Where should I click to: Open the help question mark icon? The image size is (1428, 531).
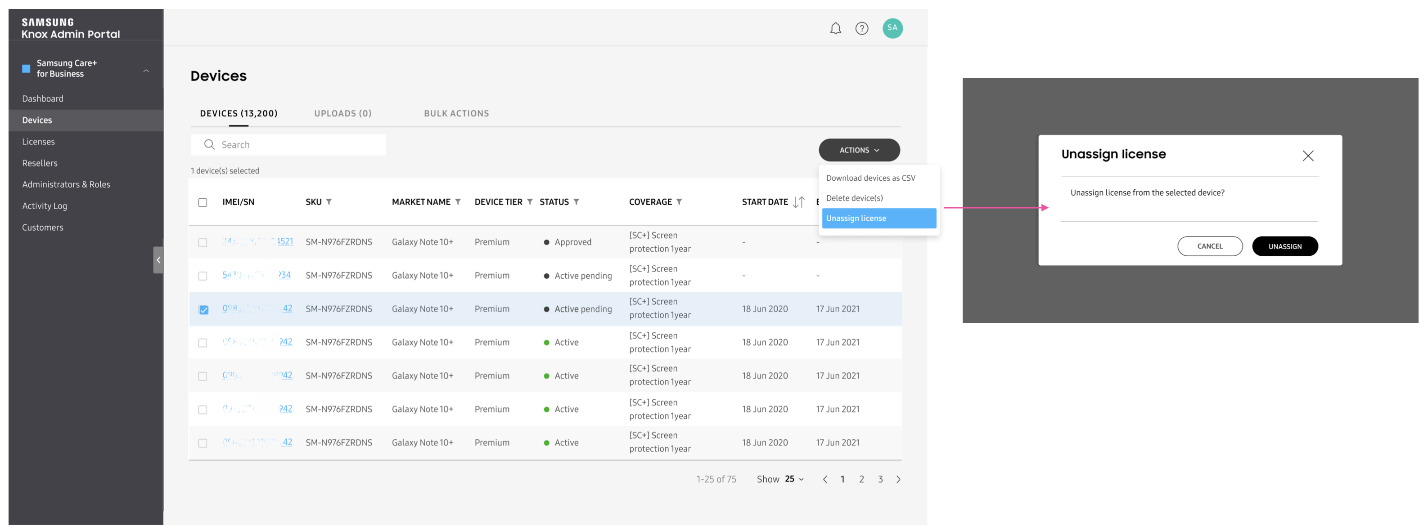click(x=862, y=28)
